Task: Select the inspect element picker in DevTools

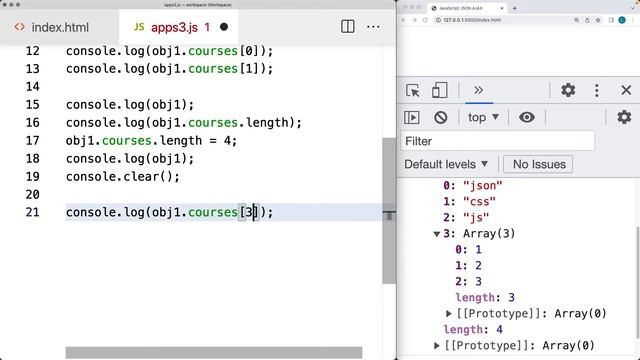Action: click(x=413, y=90)
